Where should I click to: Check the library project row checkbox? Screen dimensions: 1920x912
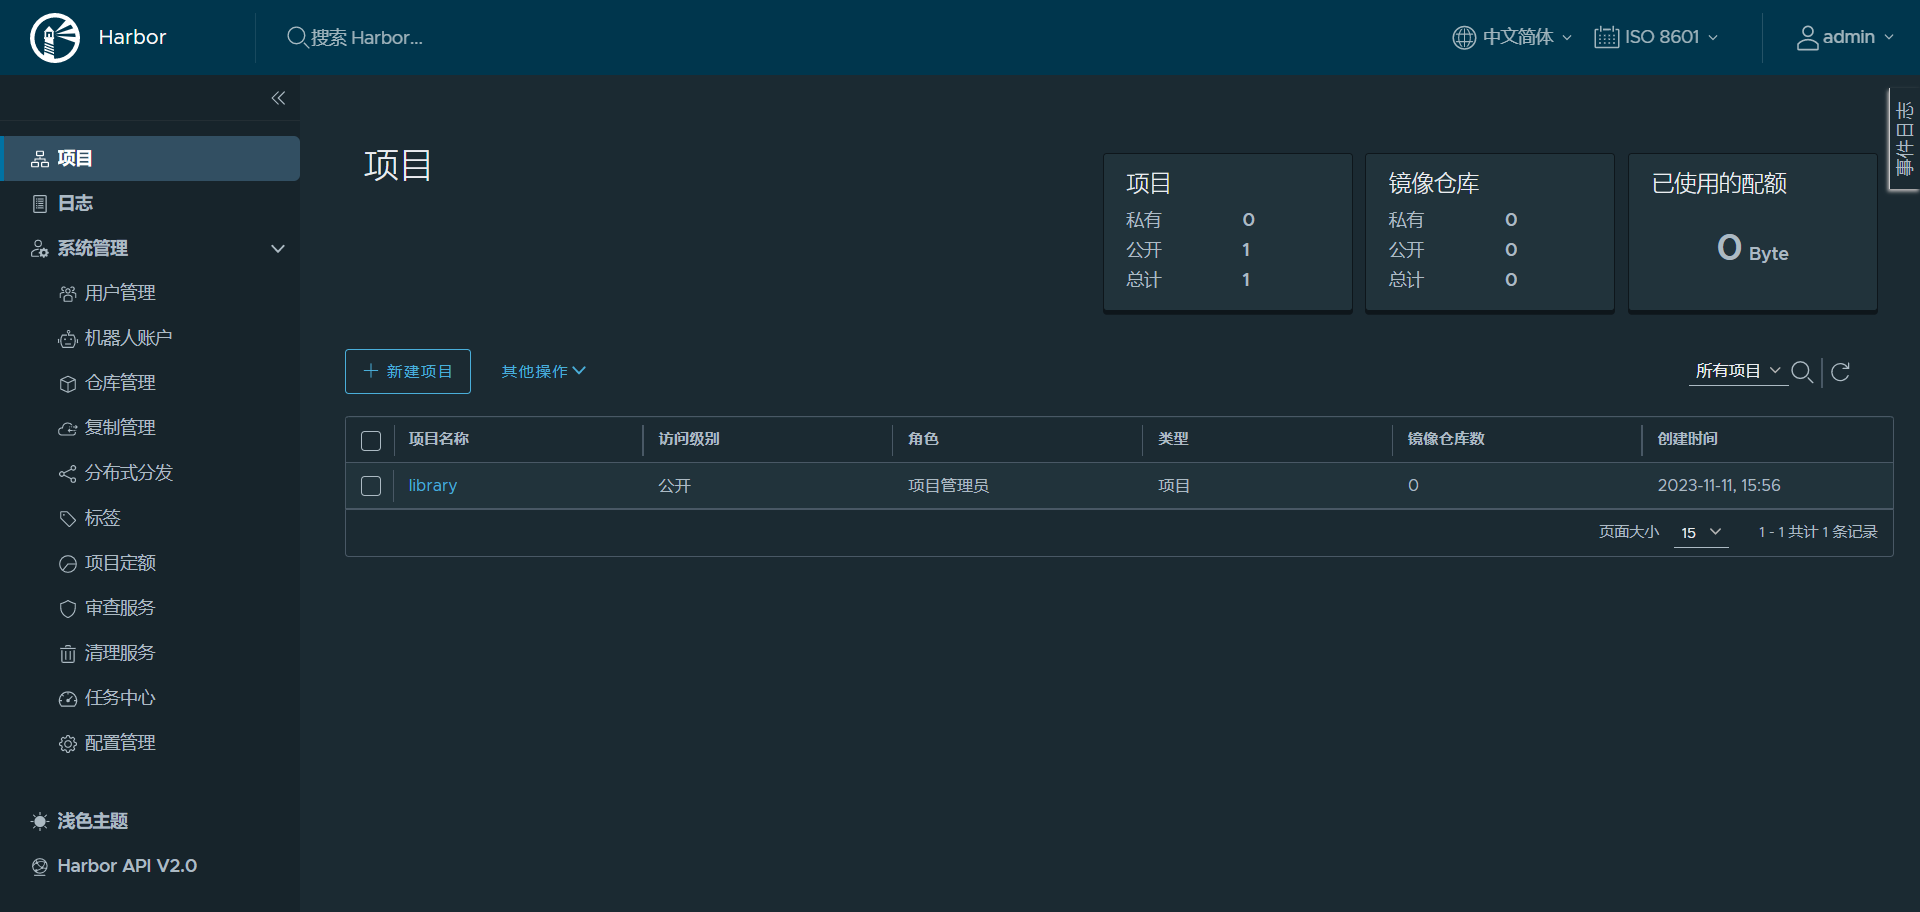click(x=371, y=486)
